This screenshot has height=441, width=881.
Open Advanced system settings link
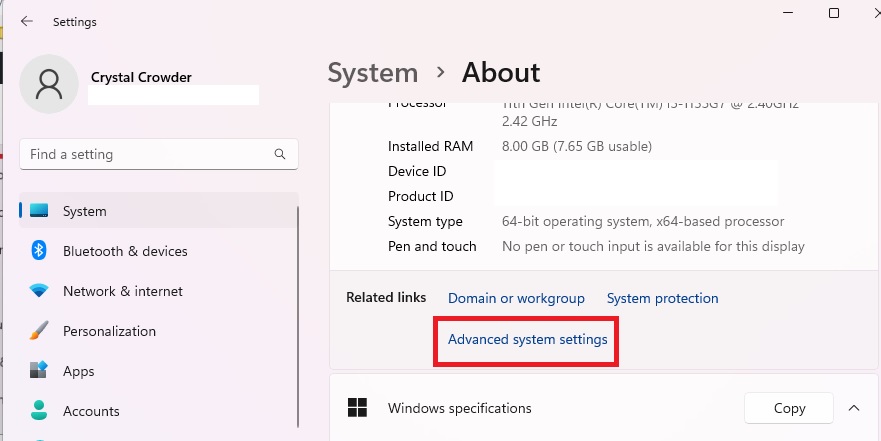click(x=528, y=339)
